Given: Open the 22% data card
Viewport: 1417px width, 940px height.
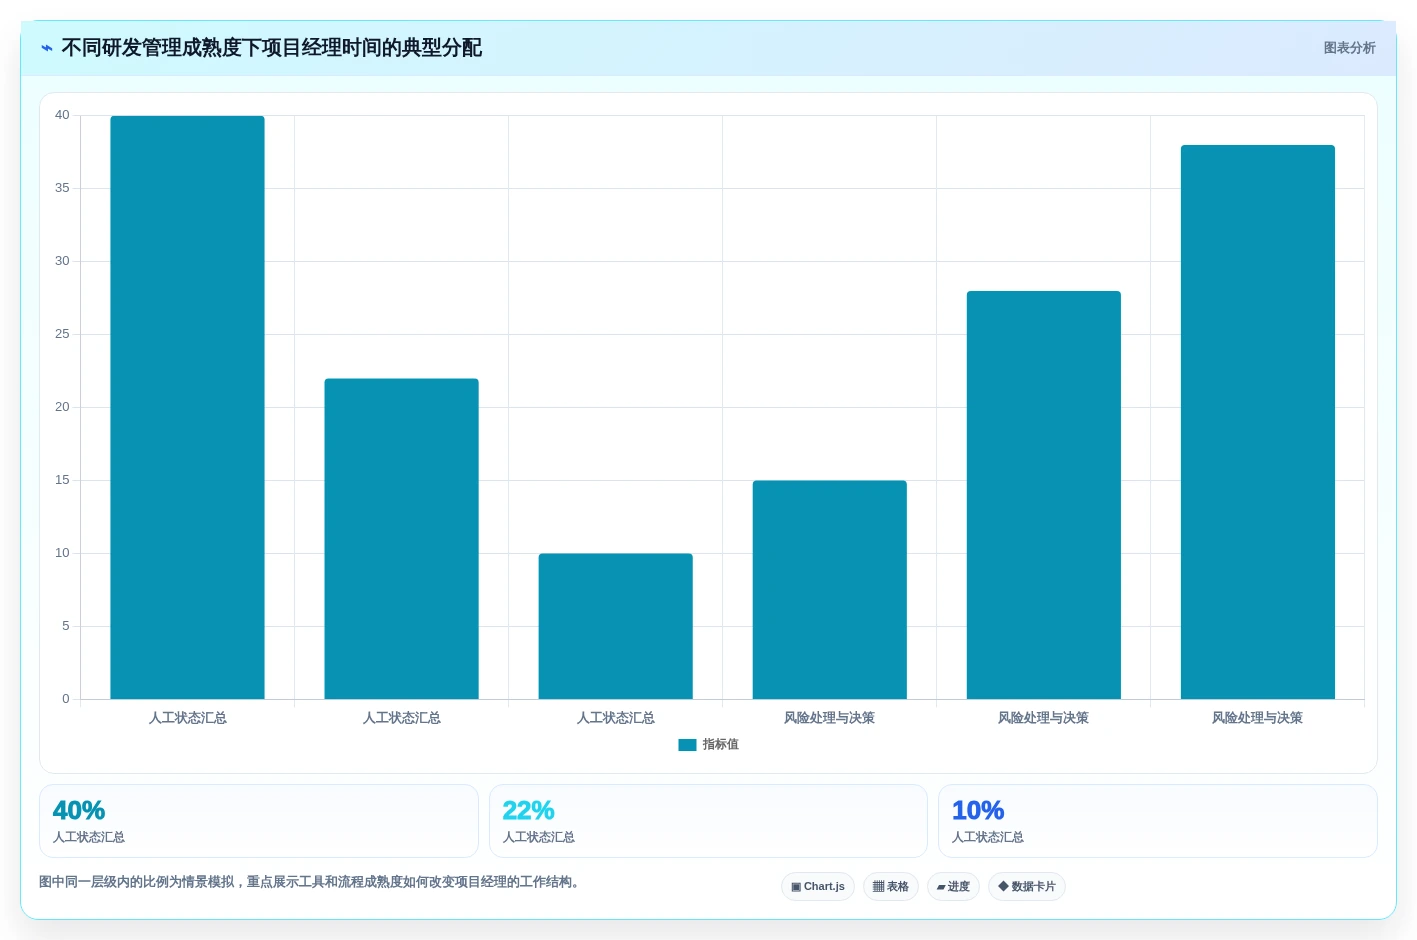Looking at the screenshot, I should (708, 821).
